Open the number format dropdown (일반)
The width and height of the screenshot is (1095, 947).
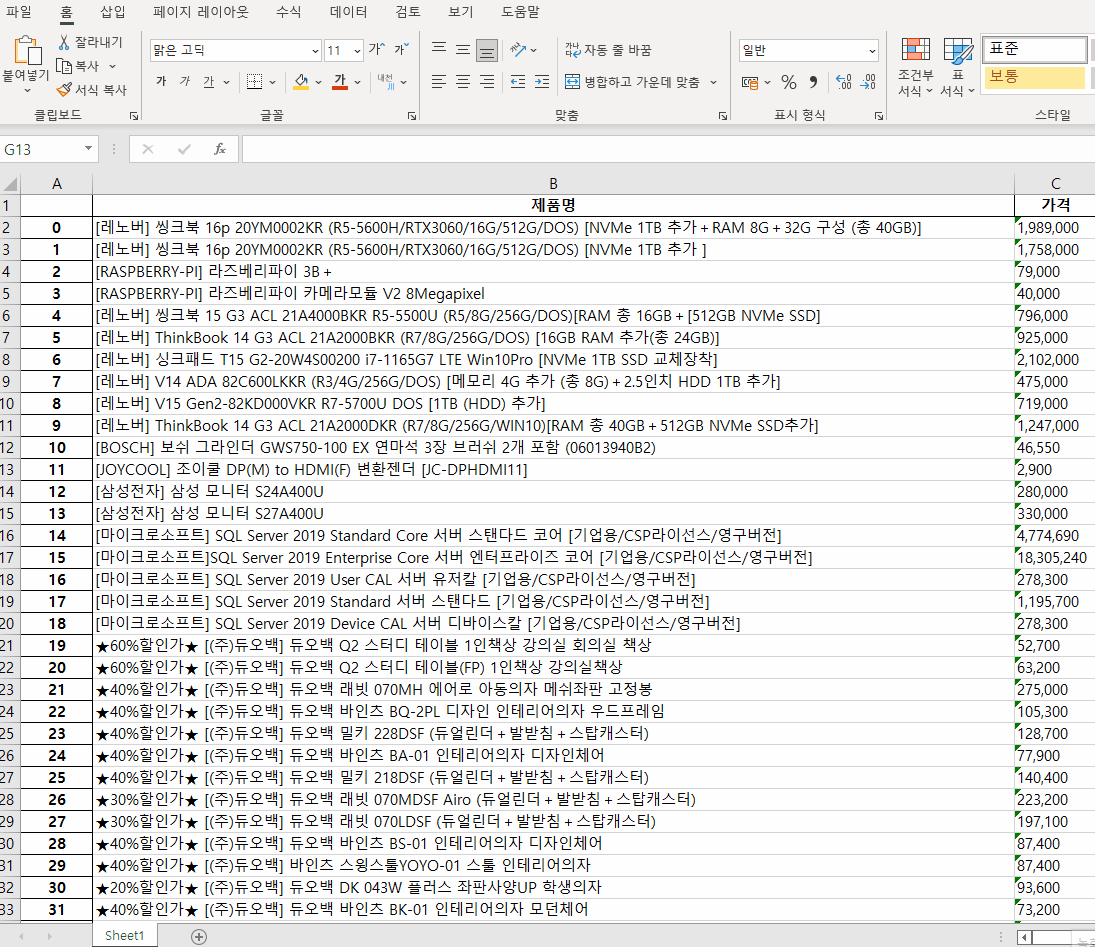coord(872,50)
